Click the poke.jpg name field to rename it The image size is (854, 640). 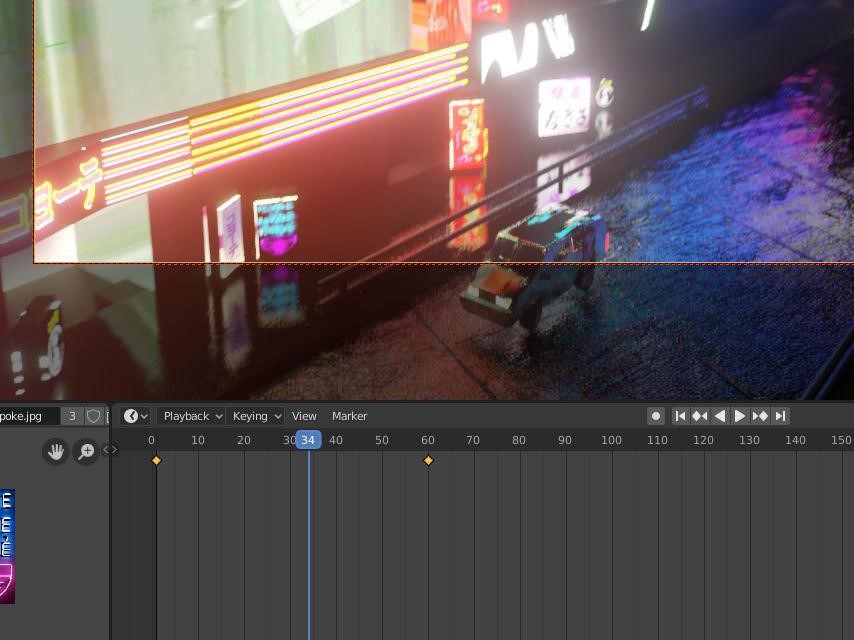(x=30, y=415)
